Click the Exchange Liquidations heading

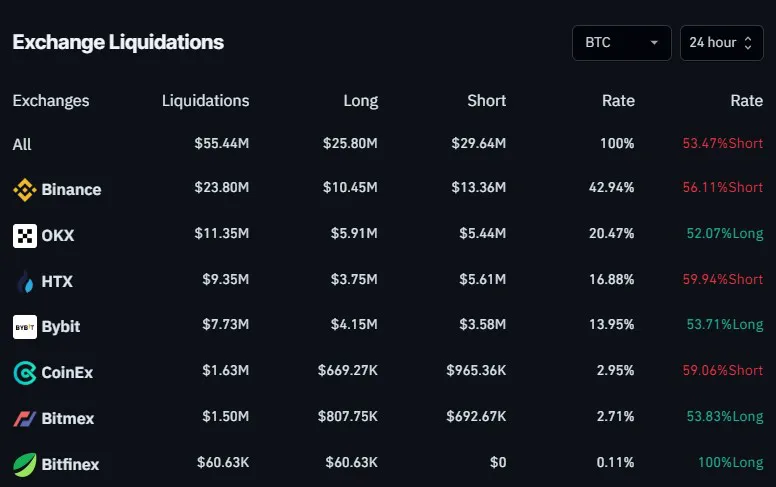pos(118,42)
